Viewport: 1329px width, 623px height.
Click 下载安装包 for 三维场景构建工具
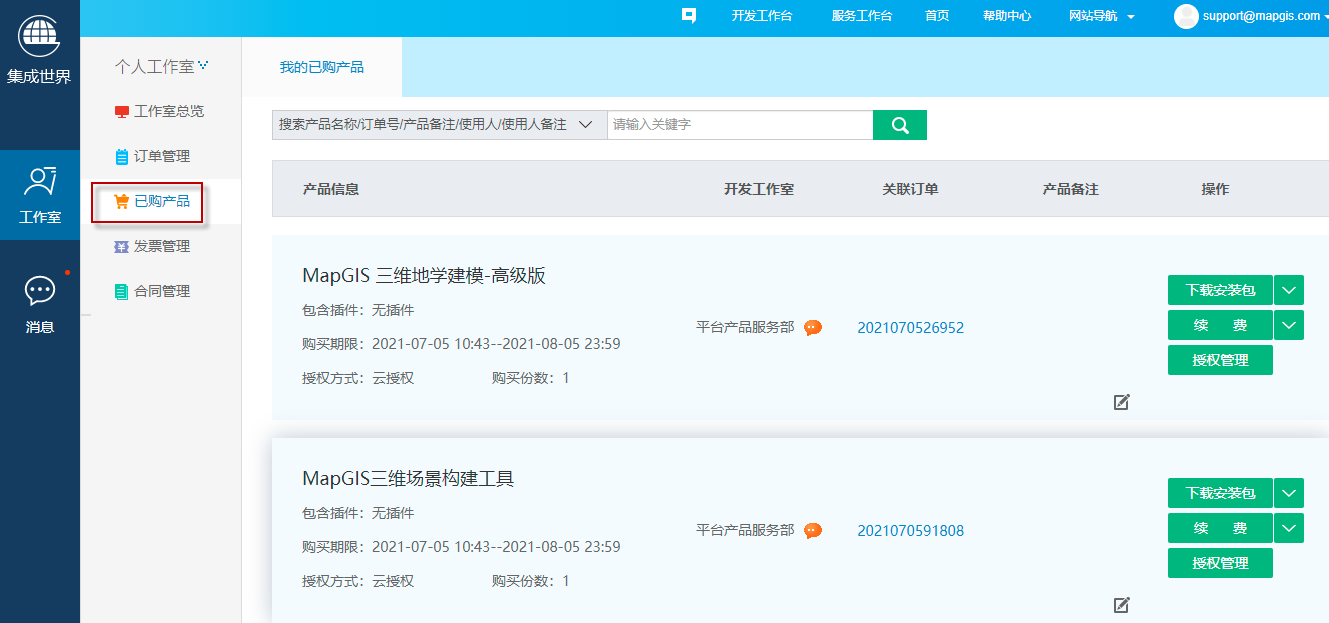coord(1220,493)
